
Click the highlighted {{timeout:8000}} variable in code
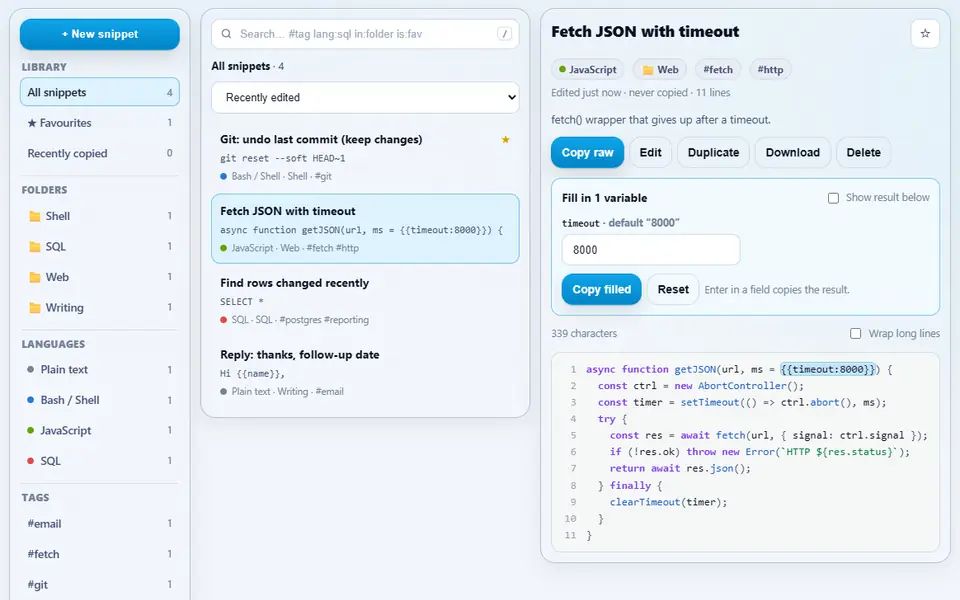[x=828, y=369]
